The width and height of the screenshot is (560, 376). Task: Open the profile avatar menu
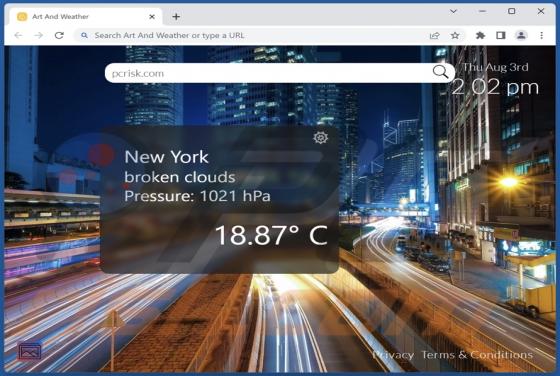point(521,35)
